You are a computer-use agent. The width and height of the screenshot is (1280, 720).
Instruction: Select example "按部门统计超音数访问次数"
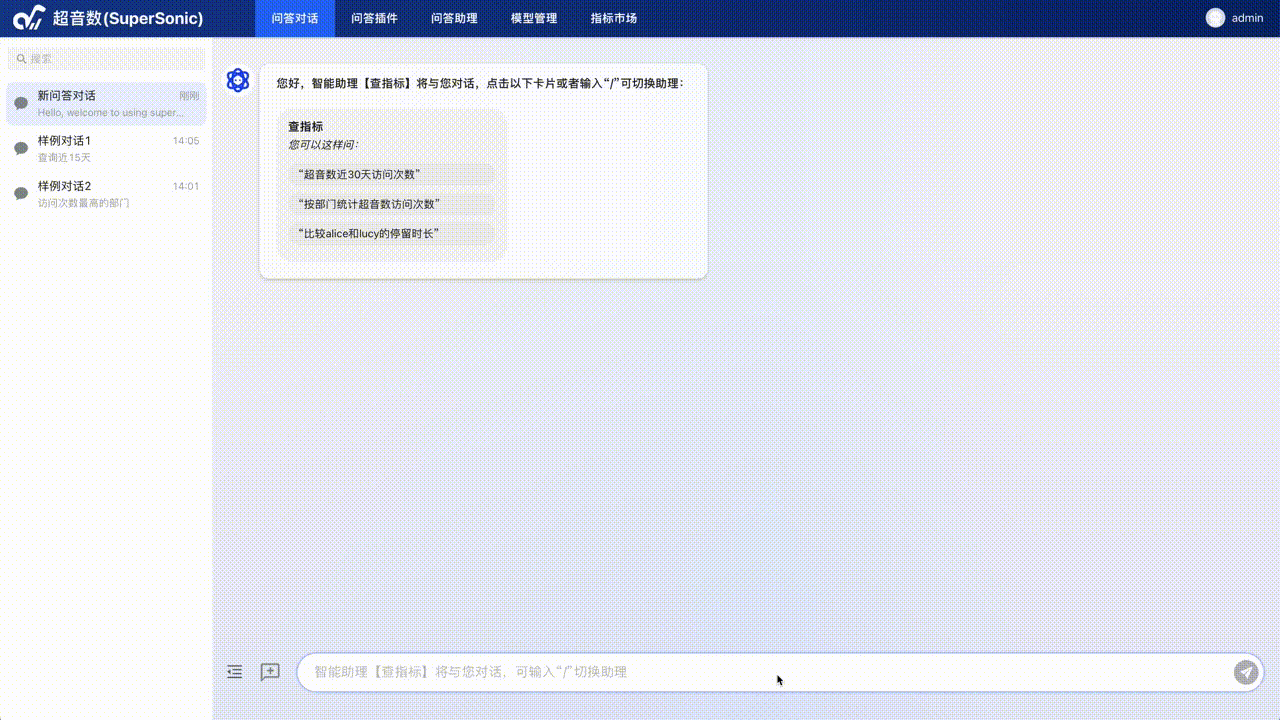pos(370,204)
